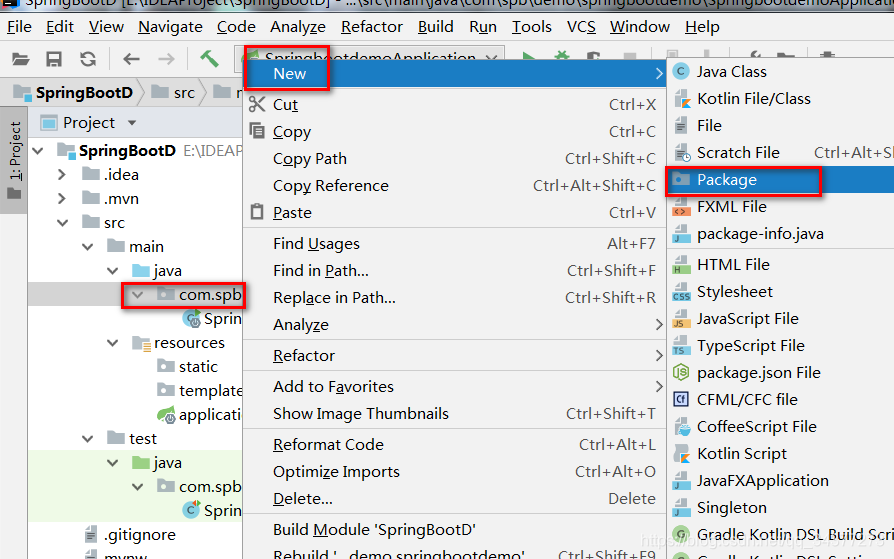Select the application properties file
The image size is (894, 559).
coord(200,415)
